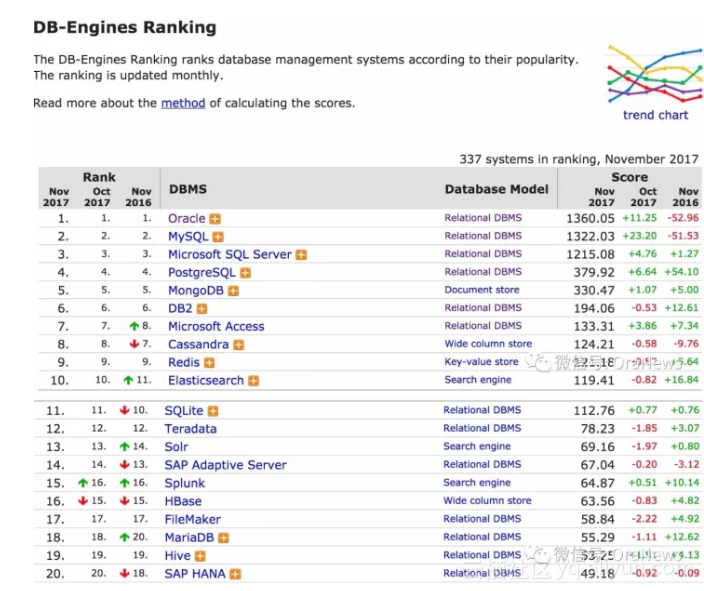Click the plus icon beside SQLite
Screen dimensions: 704x591
213,411
